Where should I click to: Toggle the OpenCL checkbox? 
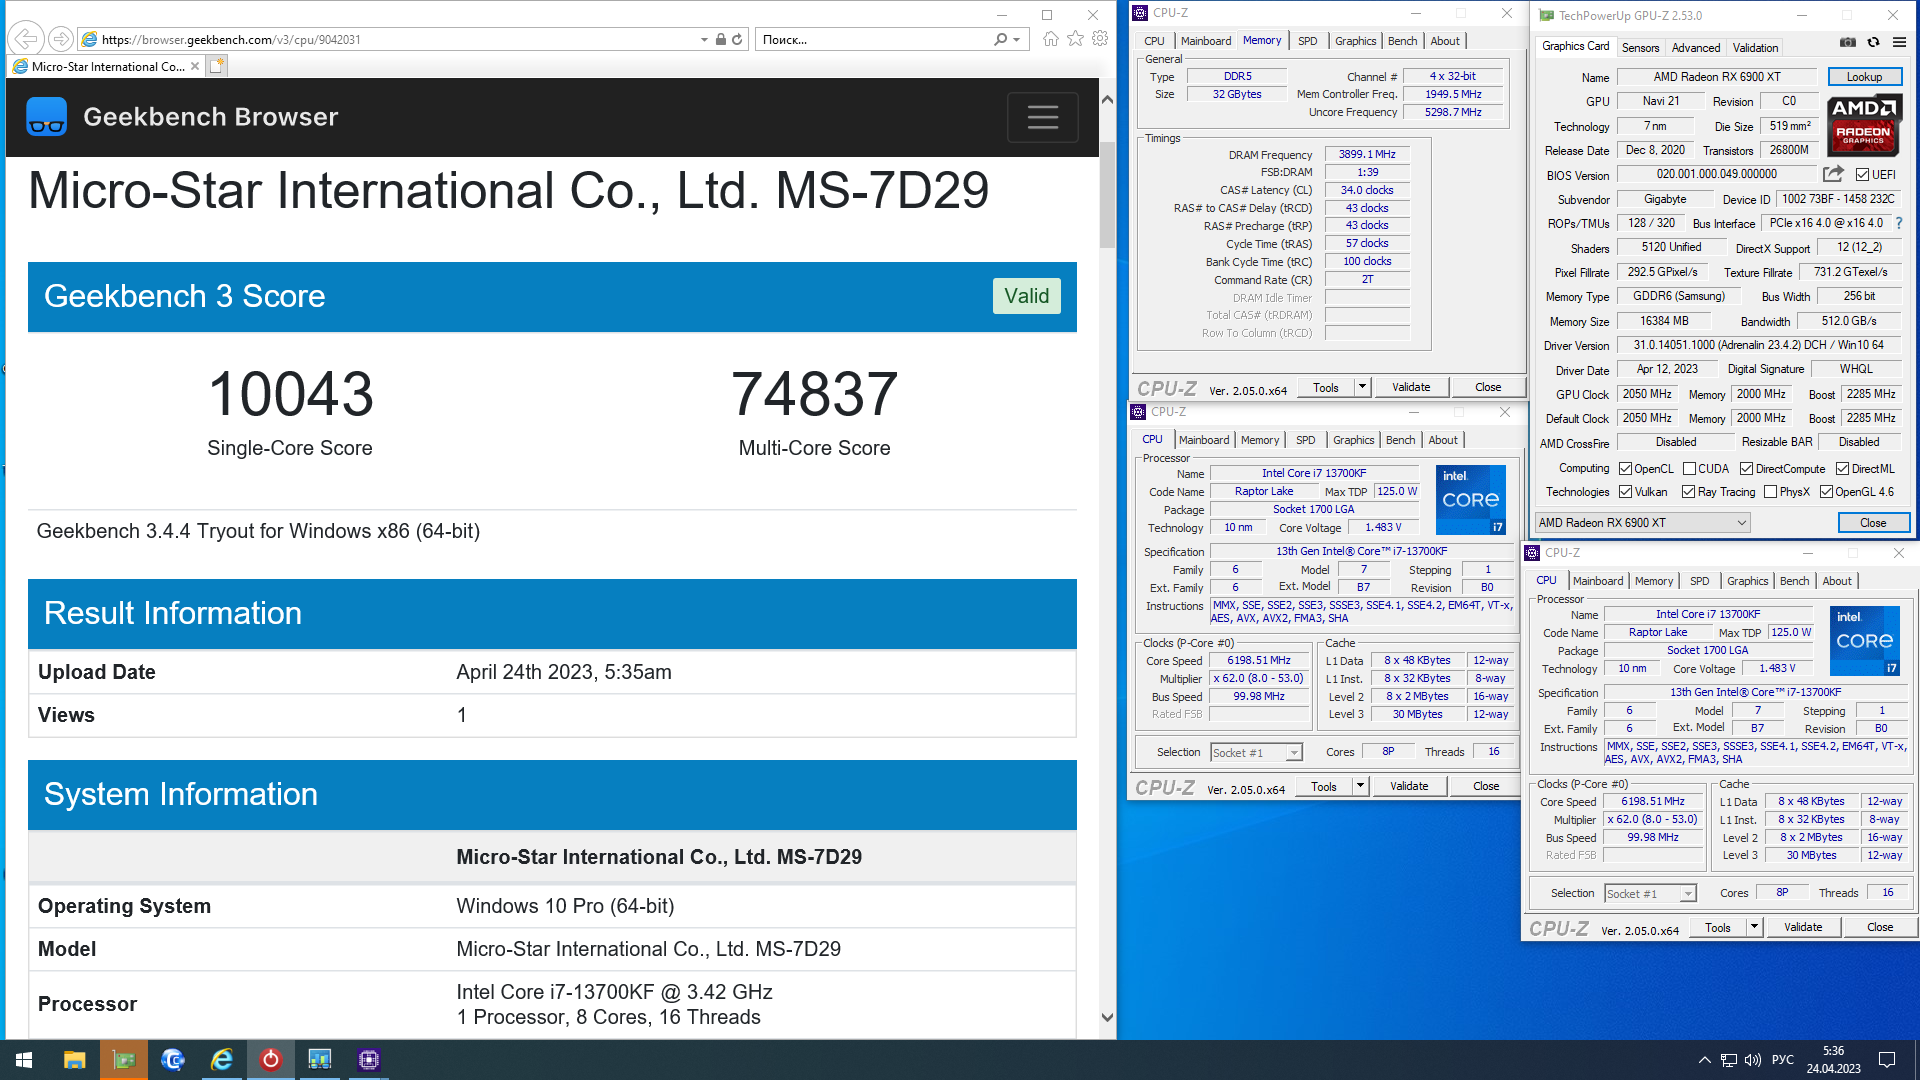click(1626, 469)
